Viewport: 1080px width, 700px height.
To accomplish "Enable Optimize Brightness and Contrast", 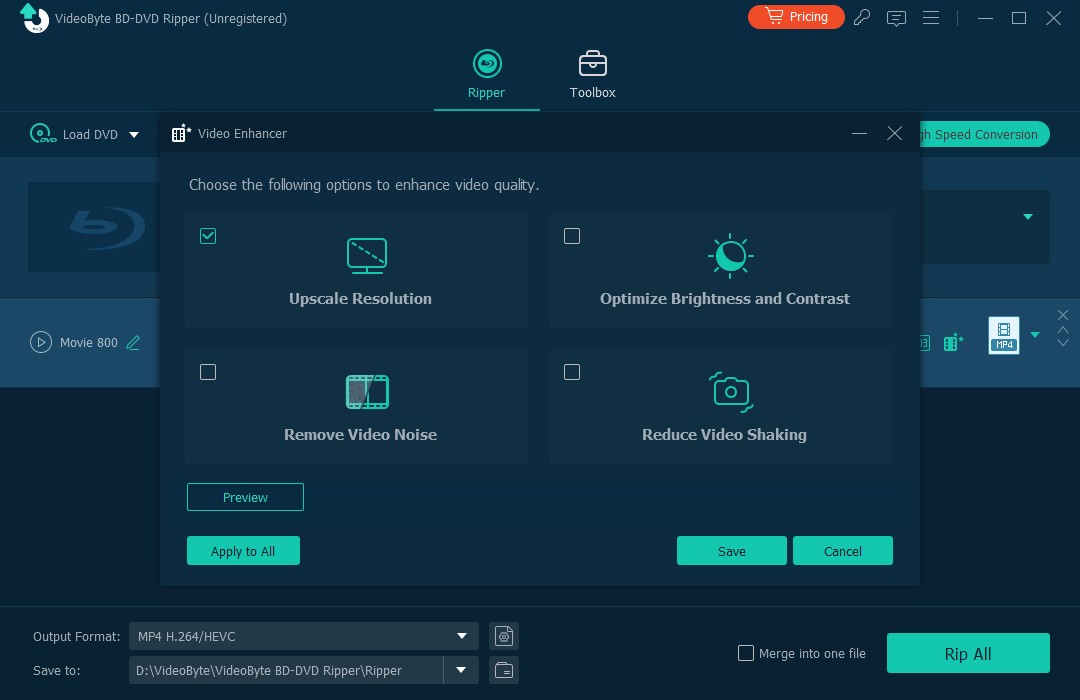I will click(x=572, y=236).
